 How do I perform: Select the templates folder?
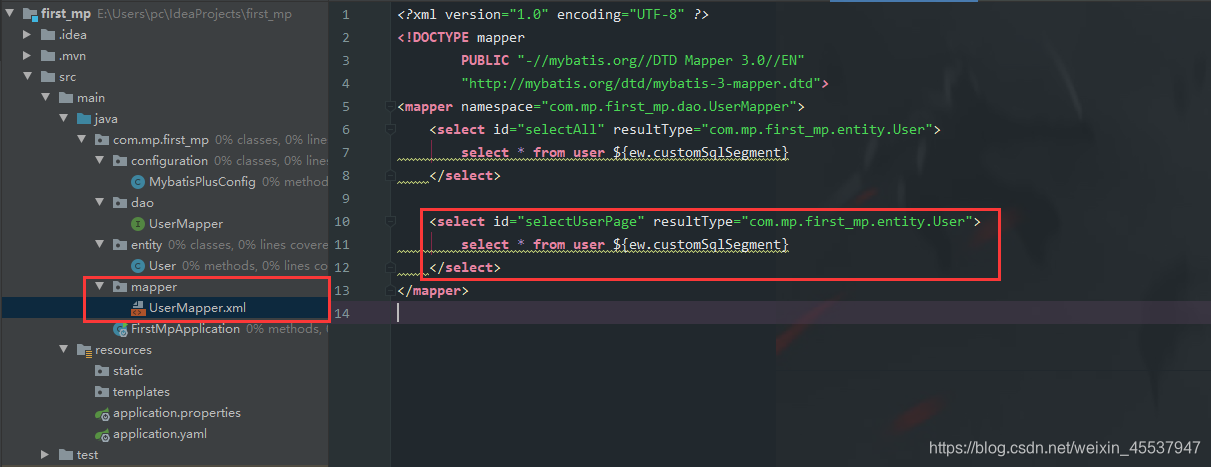[x=141, y=392]
